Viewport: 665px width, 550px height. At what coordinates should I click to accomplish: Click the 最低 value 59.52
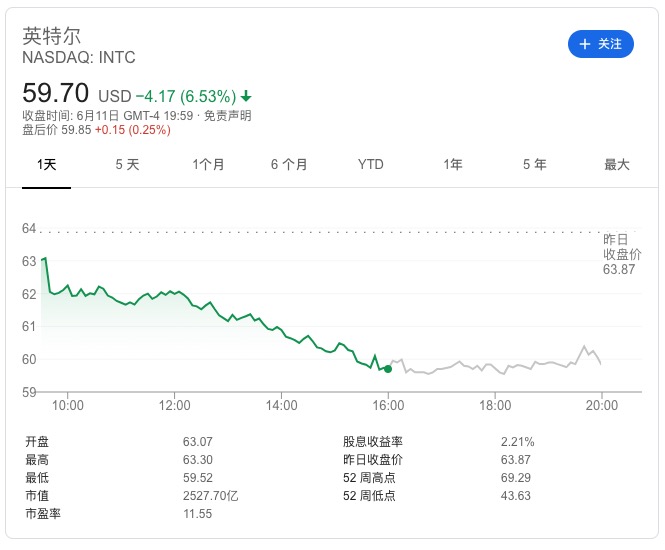(x=198, y=478)
